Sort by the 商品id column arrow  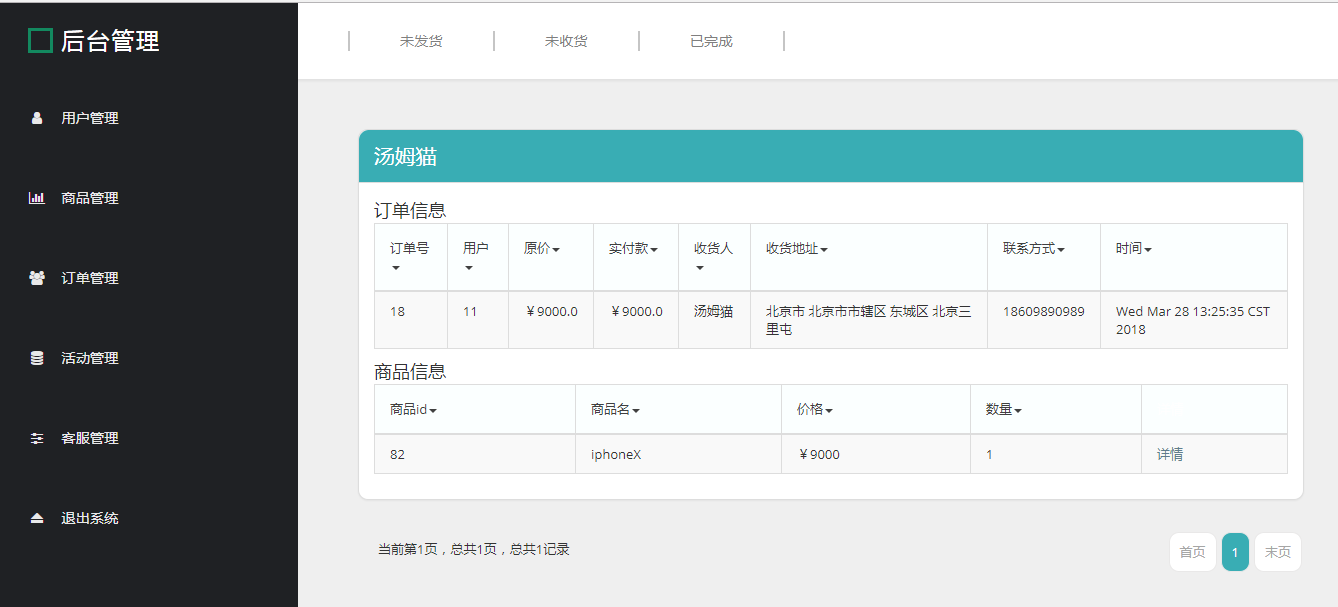(x=433, y=411)
